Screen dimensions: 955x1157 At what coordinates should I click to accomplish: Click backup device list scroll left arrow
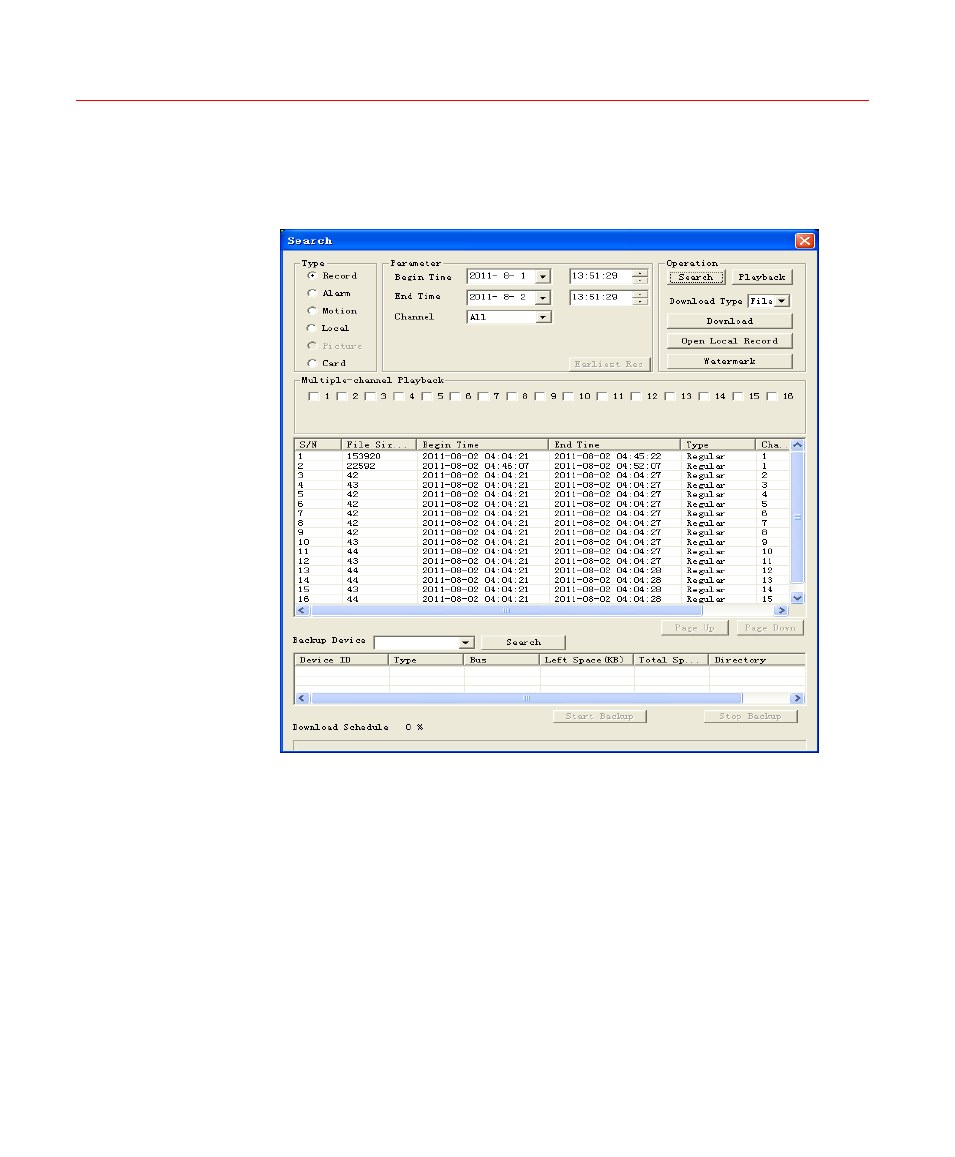pos(302,698)
